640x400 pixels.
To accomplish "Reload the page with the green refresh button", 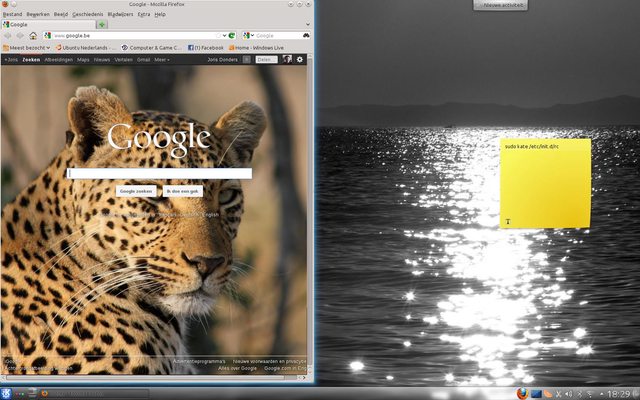I will 232,36.
